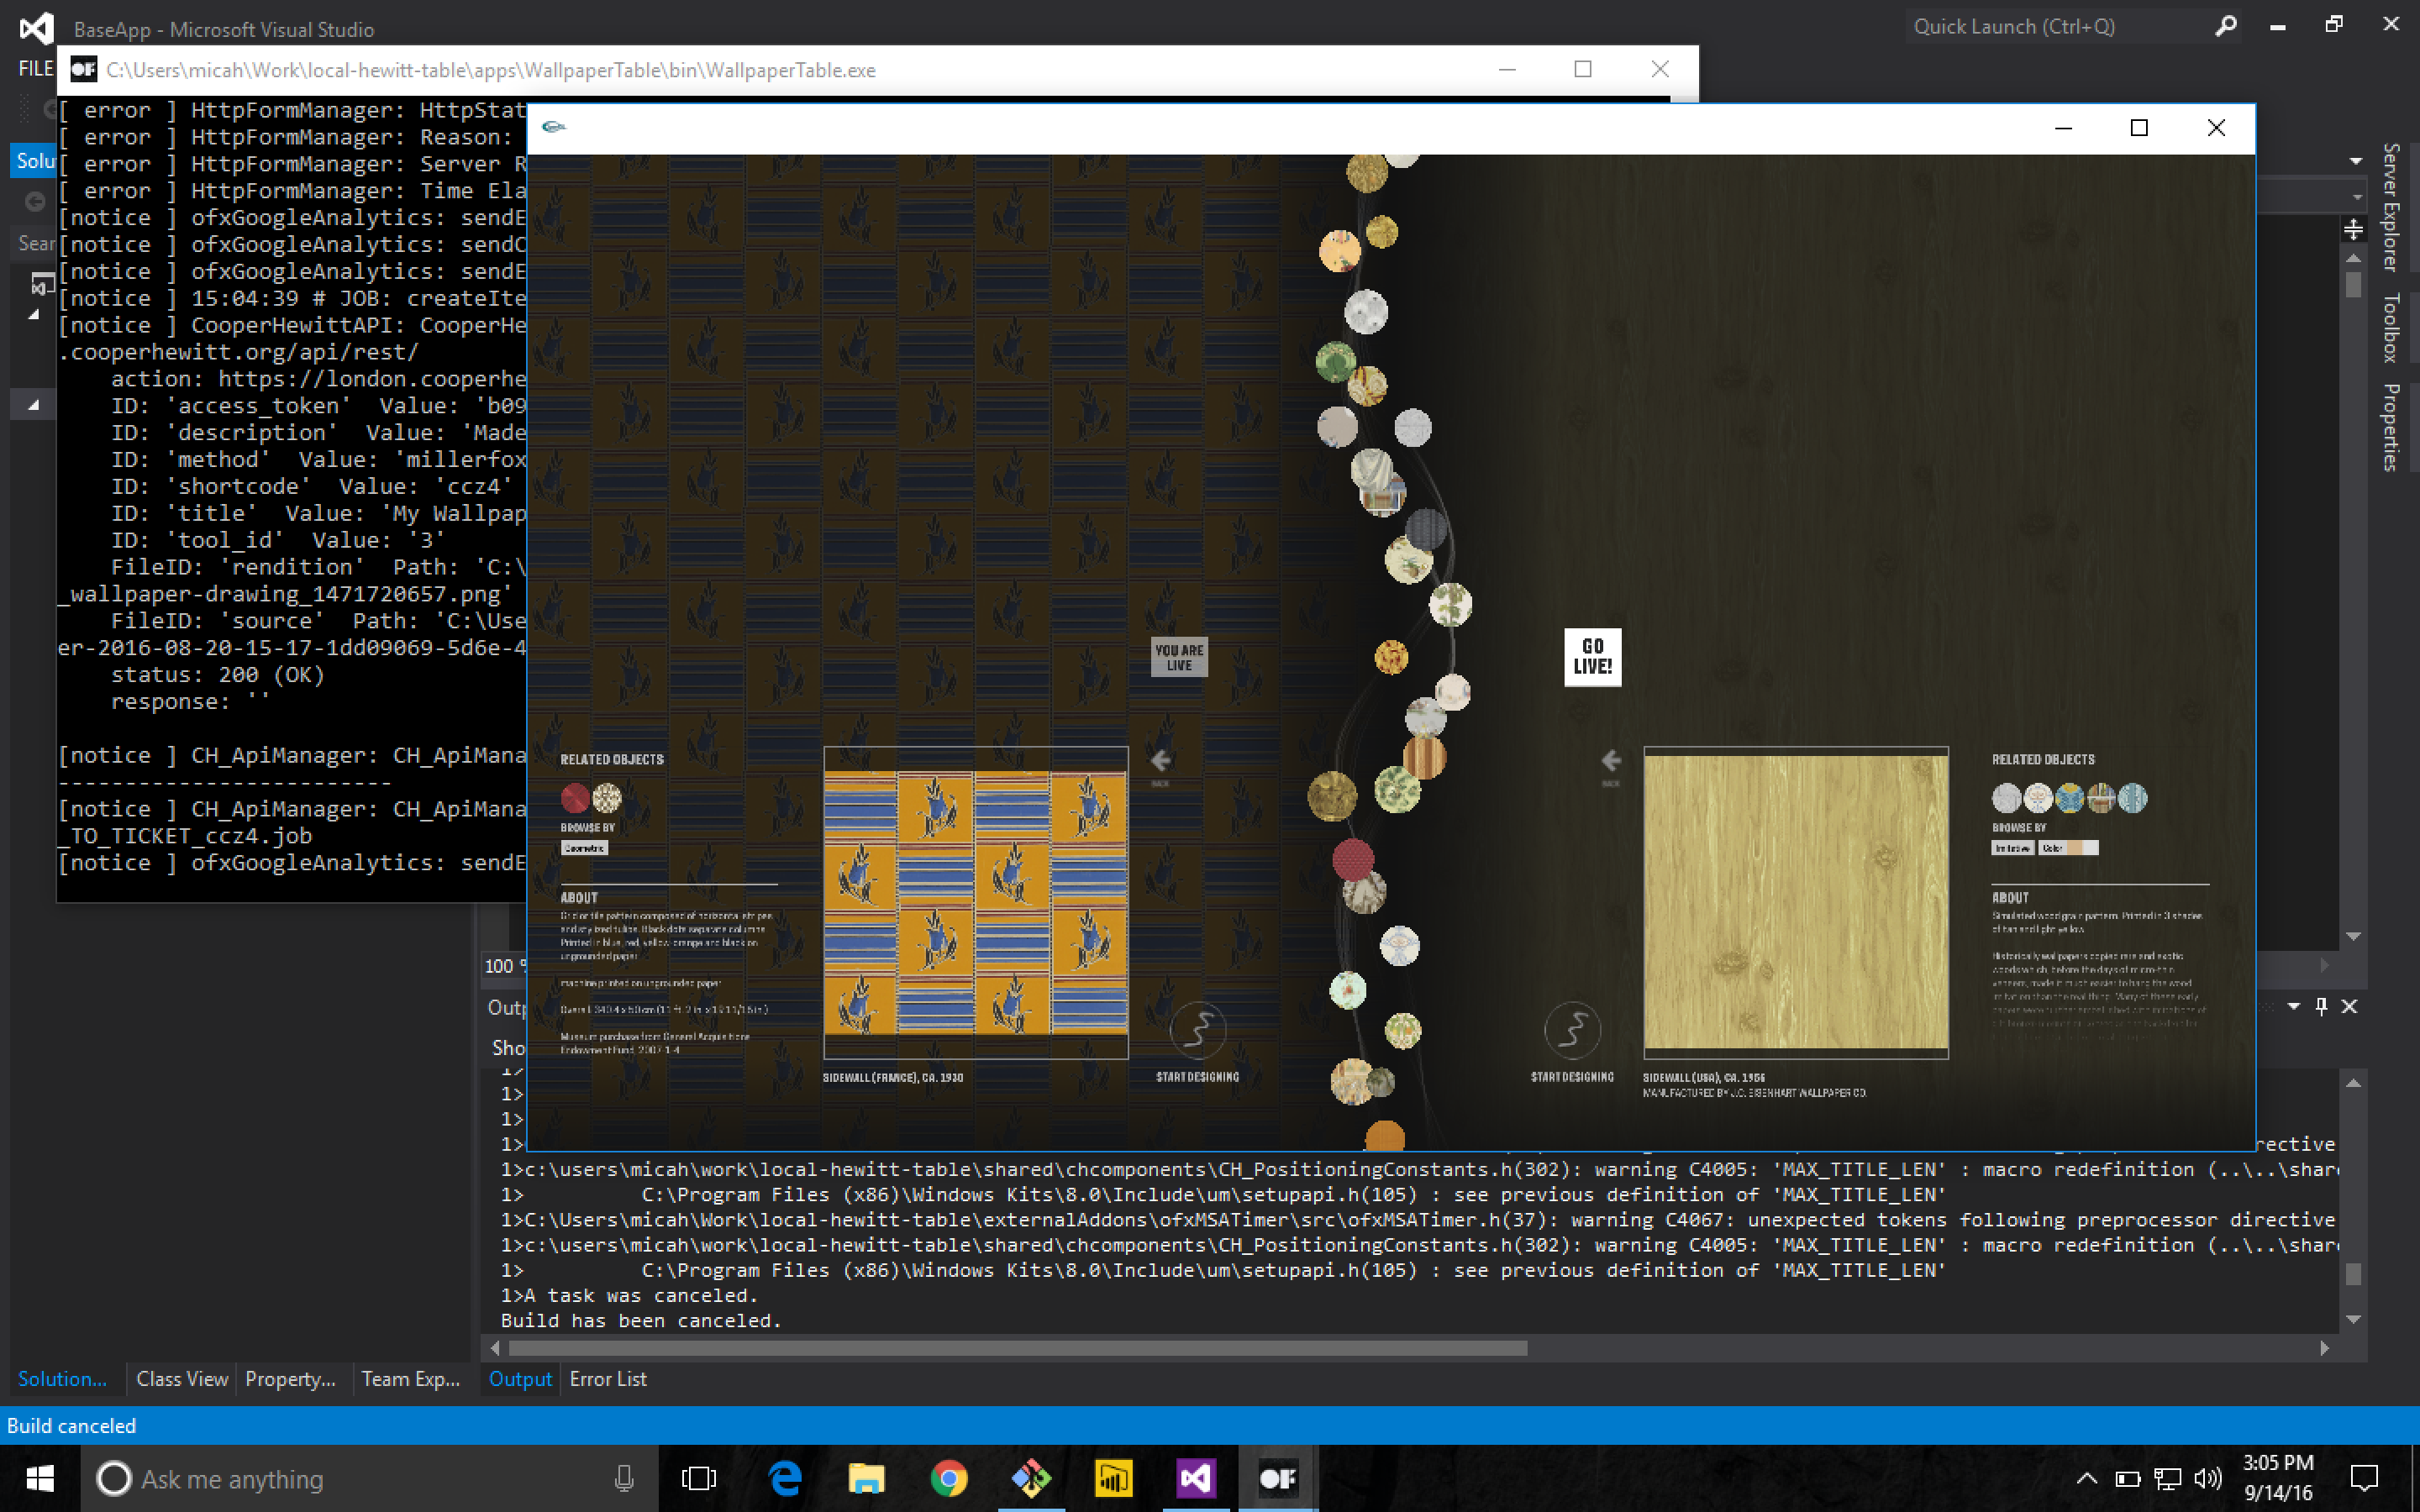Switch to Team Explorer tab
Viewport: 2420px width, 1512px height.
411,1379
